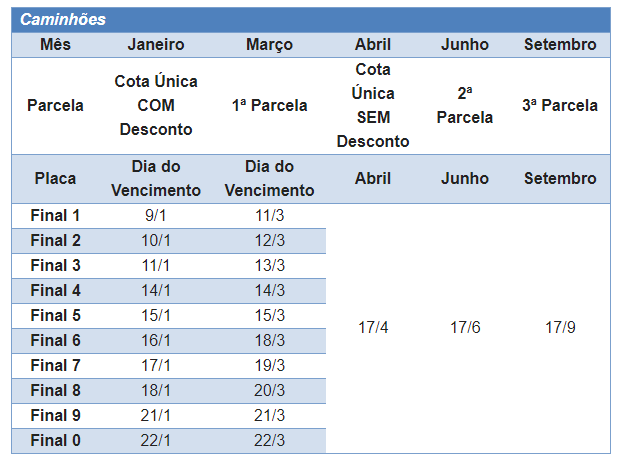Click the 16/1 due date cell
This screenshot has height=467, width=618.
click(156, 341)
